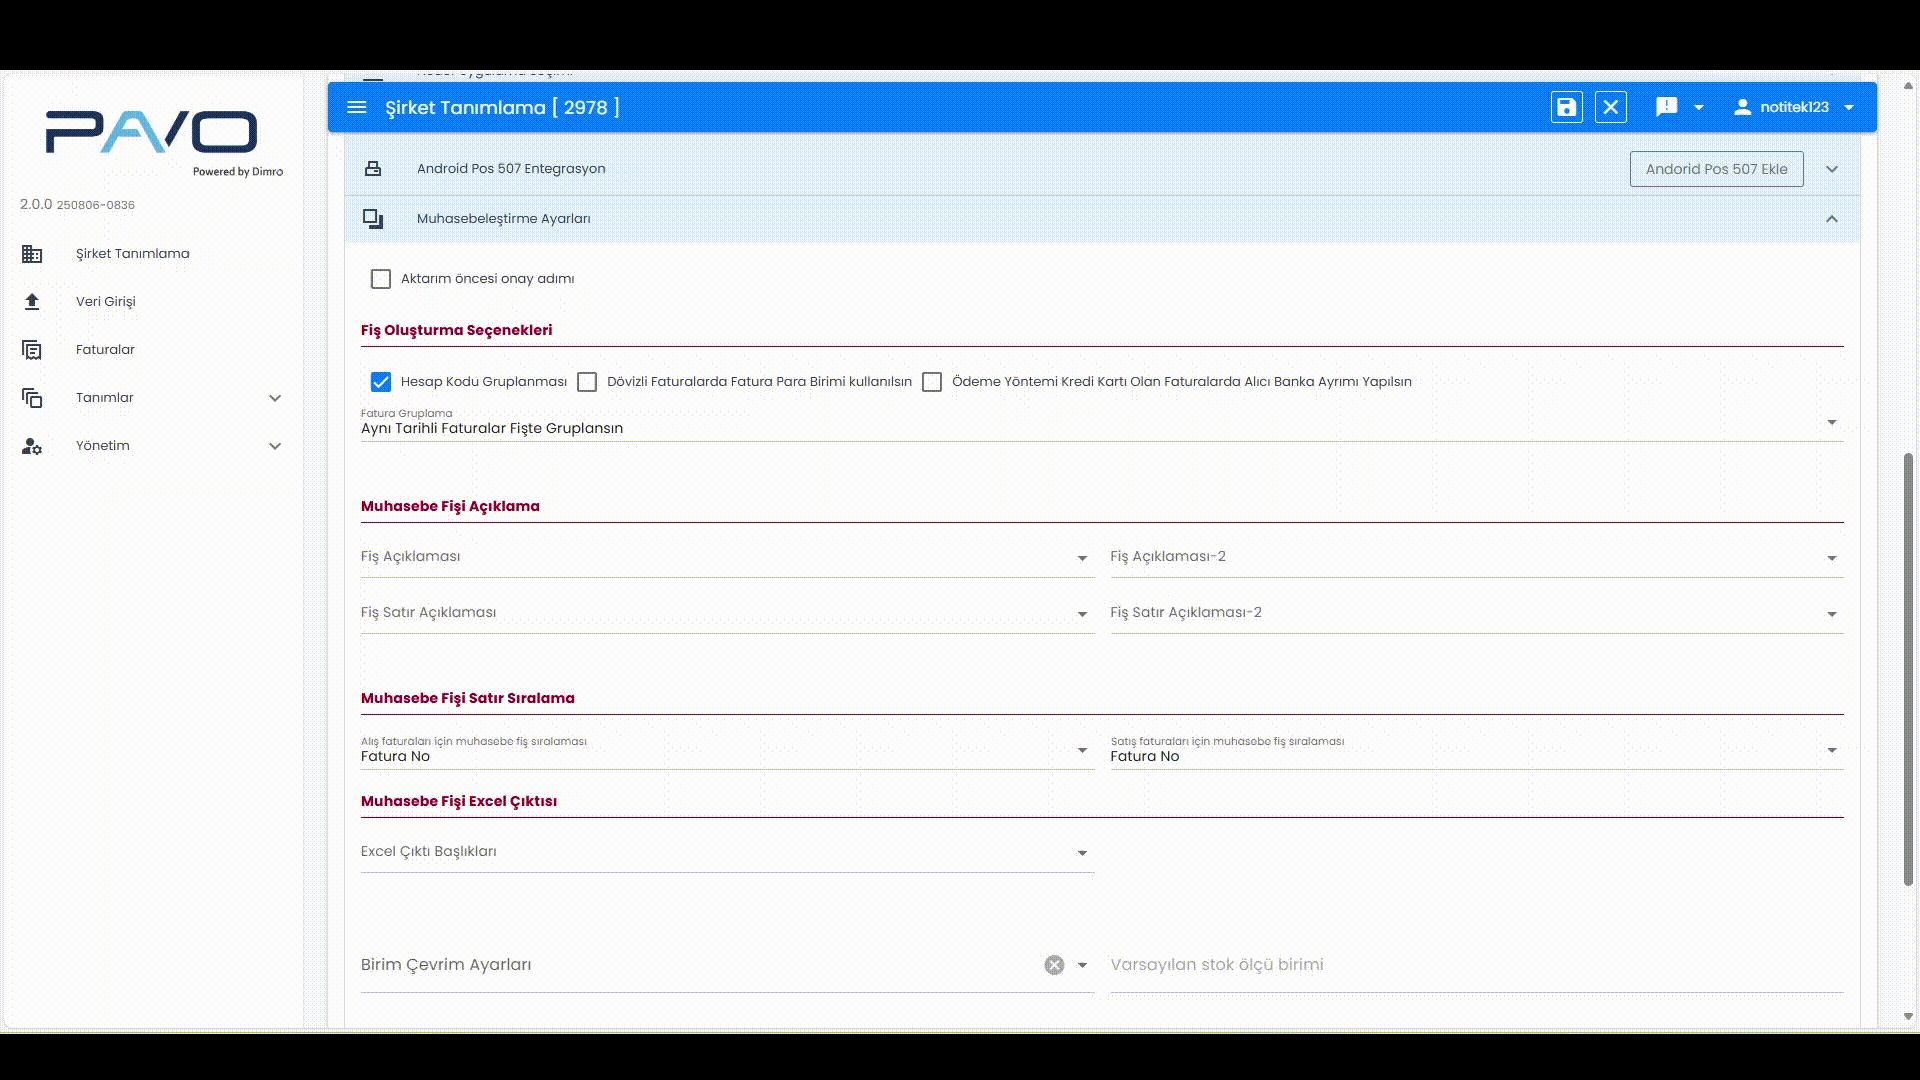Click the feedback message icon

point(1666,107)
